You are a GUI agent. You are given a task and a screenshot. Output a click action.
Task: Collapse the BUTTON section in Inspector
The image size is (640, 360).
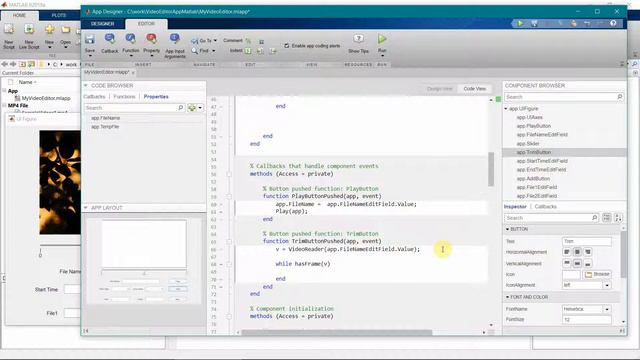pos(507,229)
